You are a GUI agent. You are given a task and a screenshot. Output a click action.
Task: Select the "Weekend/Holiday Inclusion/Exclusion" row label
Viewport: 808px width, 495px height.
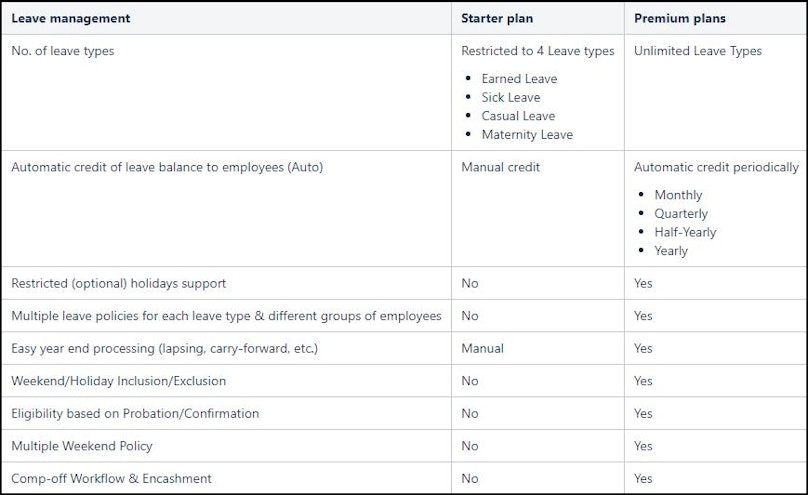click(118, 381)
